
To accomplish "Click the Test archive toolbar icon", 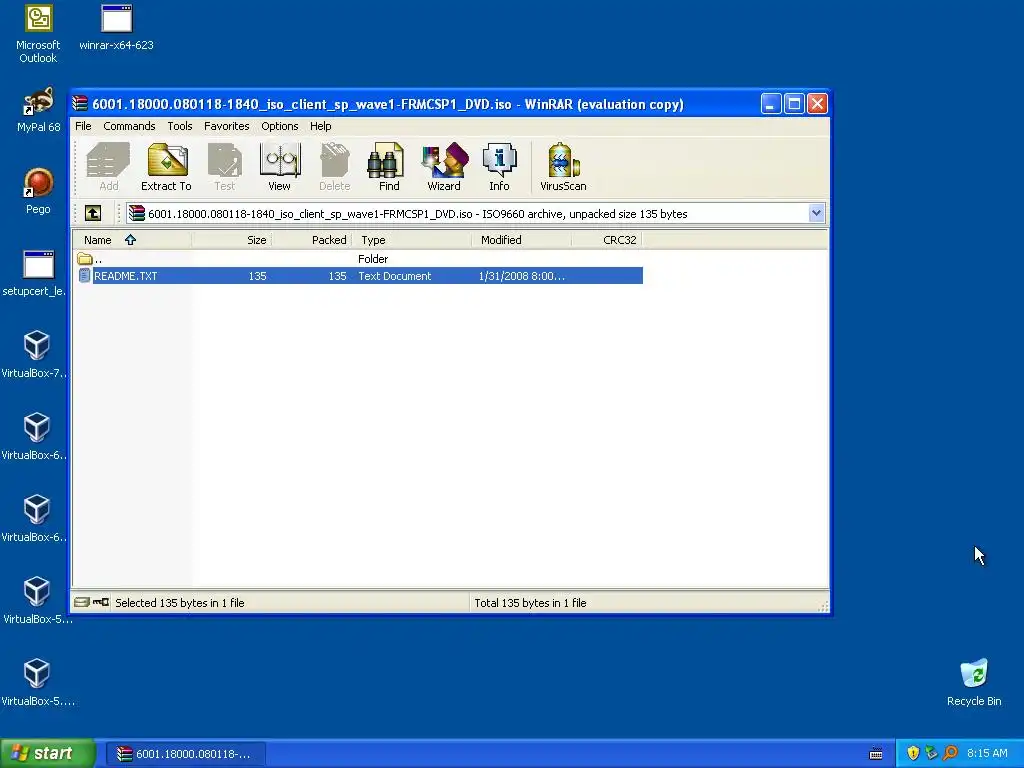I will 225,167.
